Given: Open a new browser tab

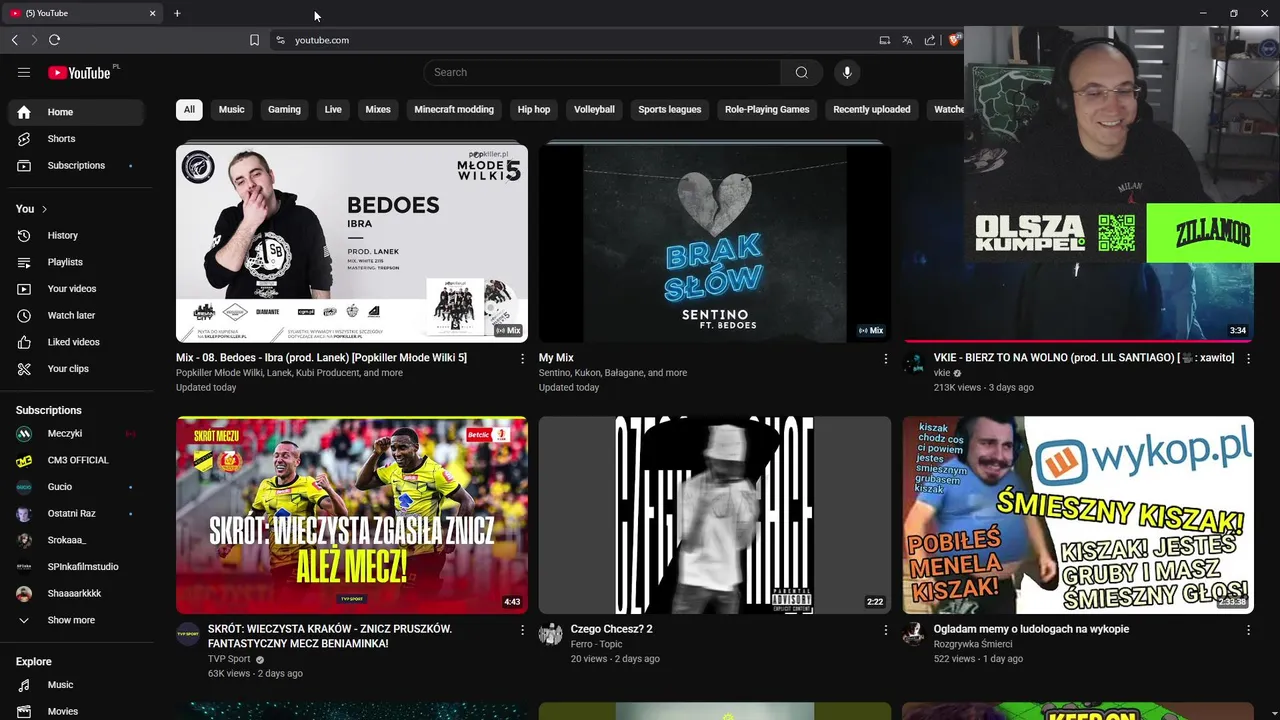Looking at the screenshot, I should tap(177, 13).
